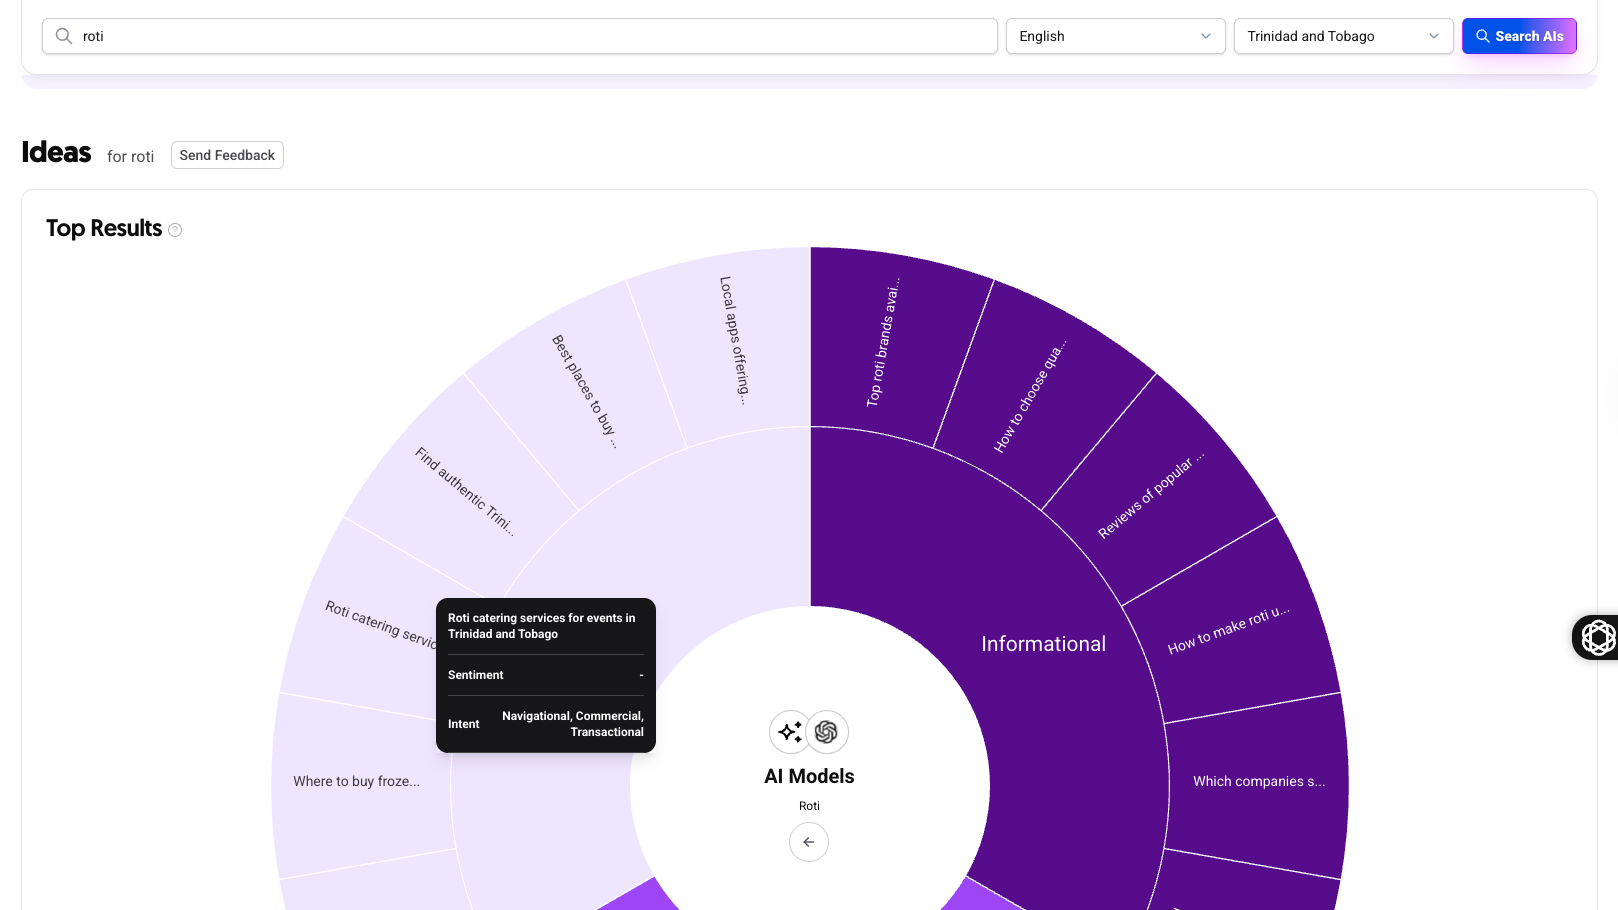Expand the Trinidad and Tobago country dropdown
Image resolution: width=1618 pixels, height=910 pixels.
click(x=1342, y=36)
